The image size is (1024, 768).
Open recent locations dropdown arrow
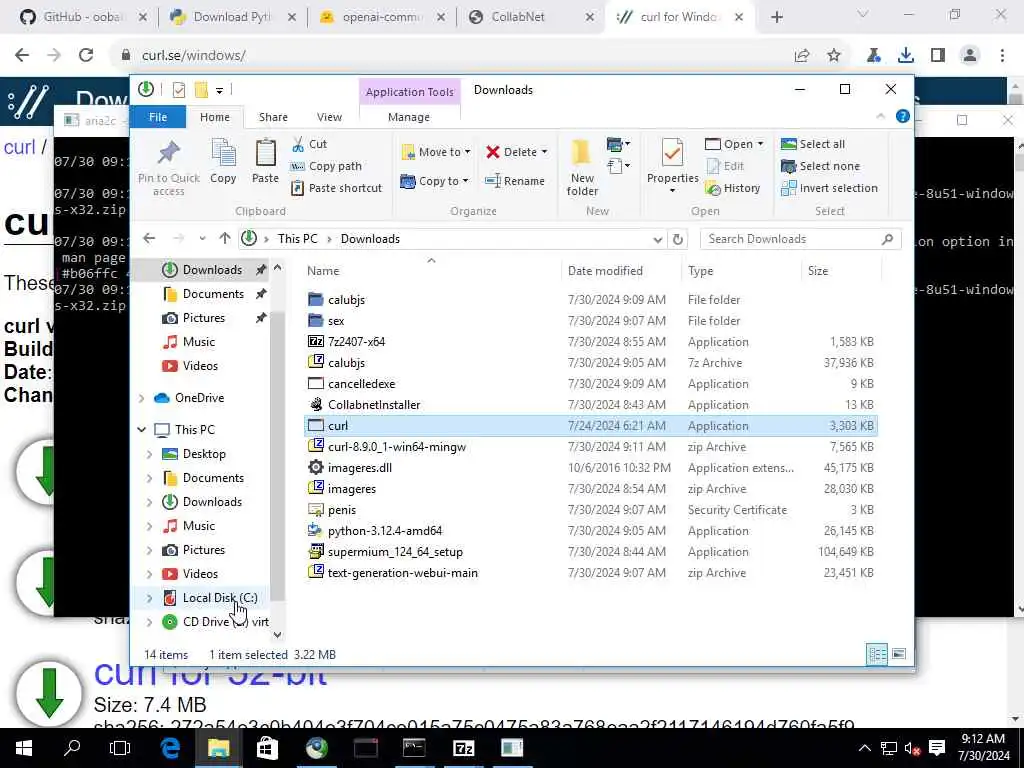point(202,239)
